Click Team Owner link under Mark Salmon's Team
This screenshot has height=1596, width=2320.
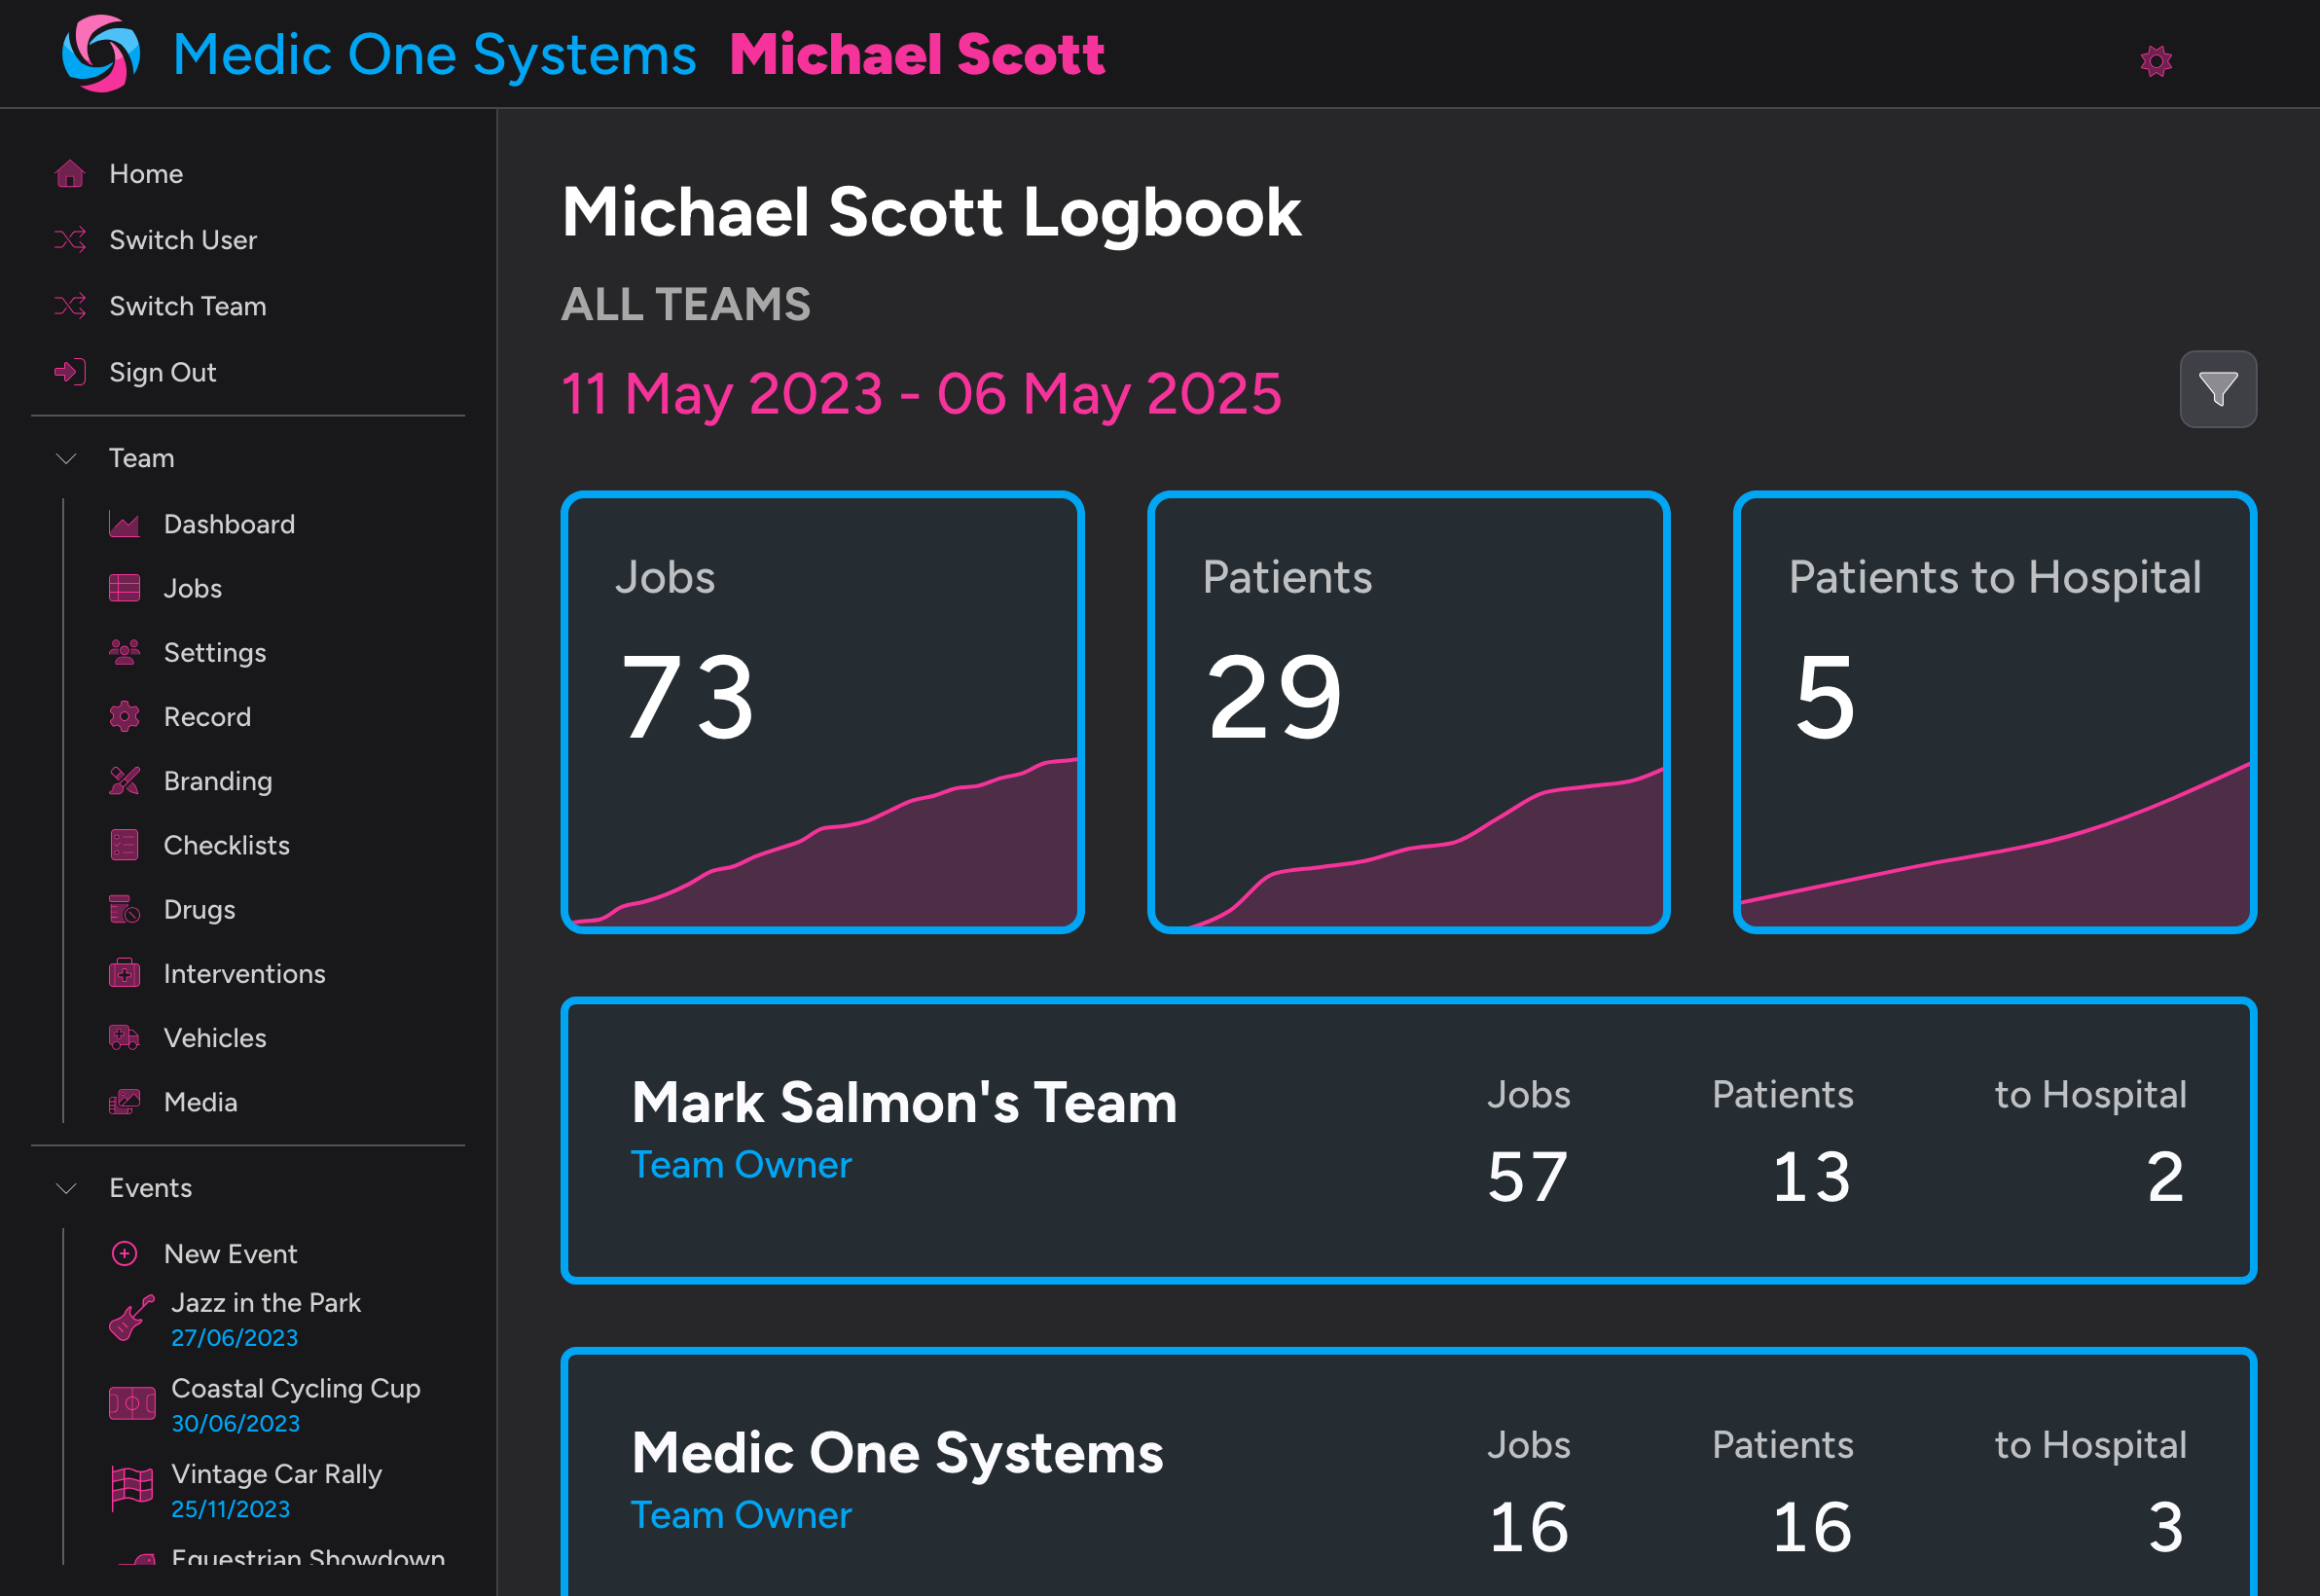point(741,1164)
